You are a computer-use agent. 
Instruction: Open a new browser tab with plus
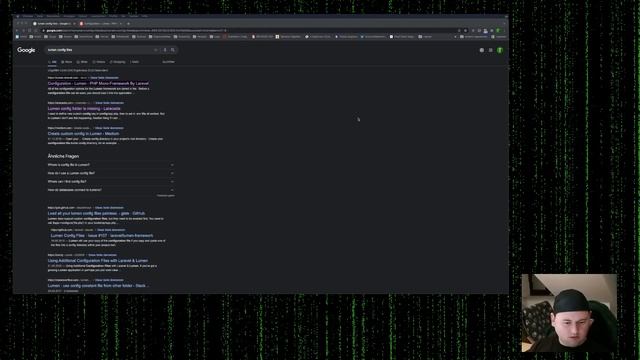(x=128, y=24)
